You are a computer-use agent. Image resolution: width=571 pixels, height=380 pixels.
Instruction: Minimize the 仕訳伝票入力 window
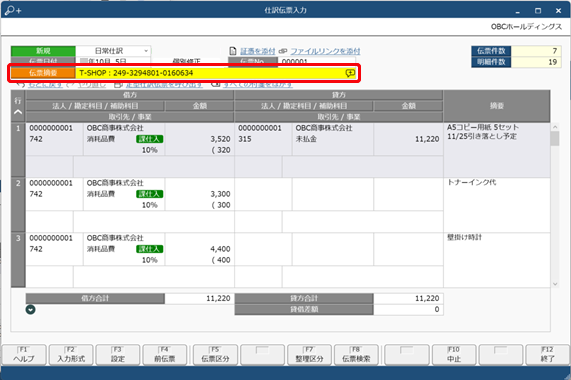point(517,11)
